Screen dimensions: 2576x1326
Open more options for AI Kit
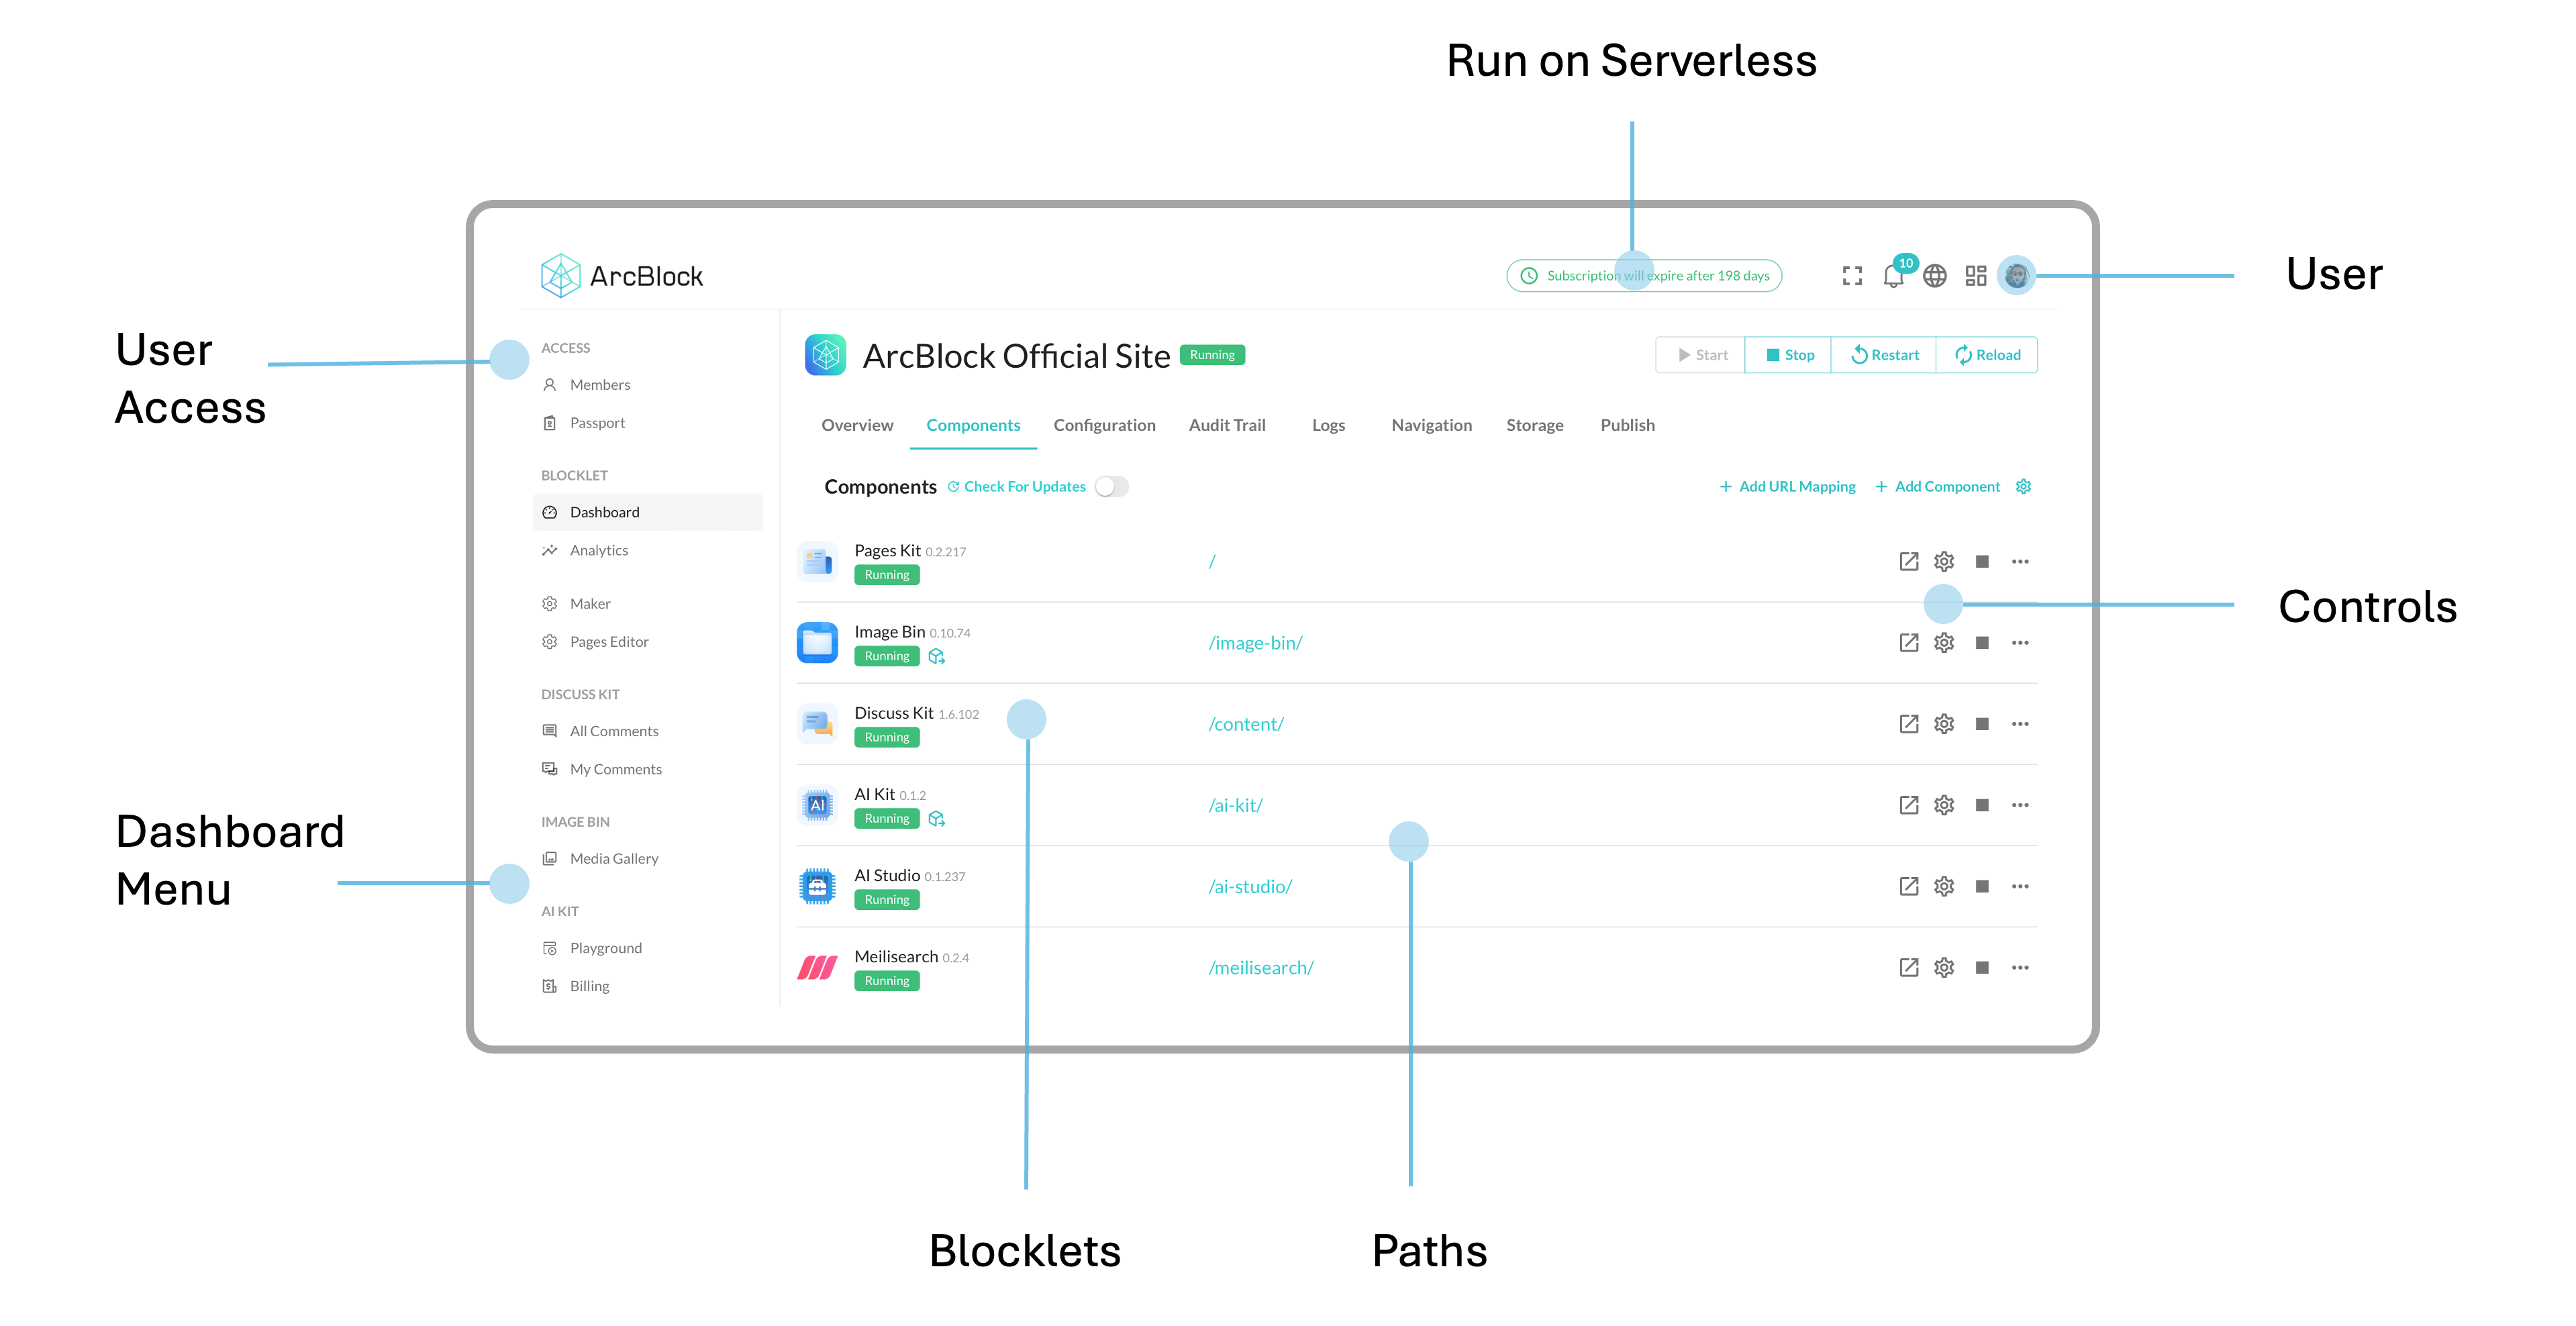point(2020,805)
